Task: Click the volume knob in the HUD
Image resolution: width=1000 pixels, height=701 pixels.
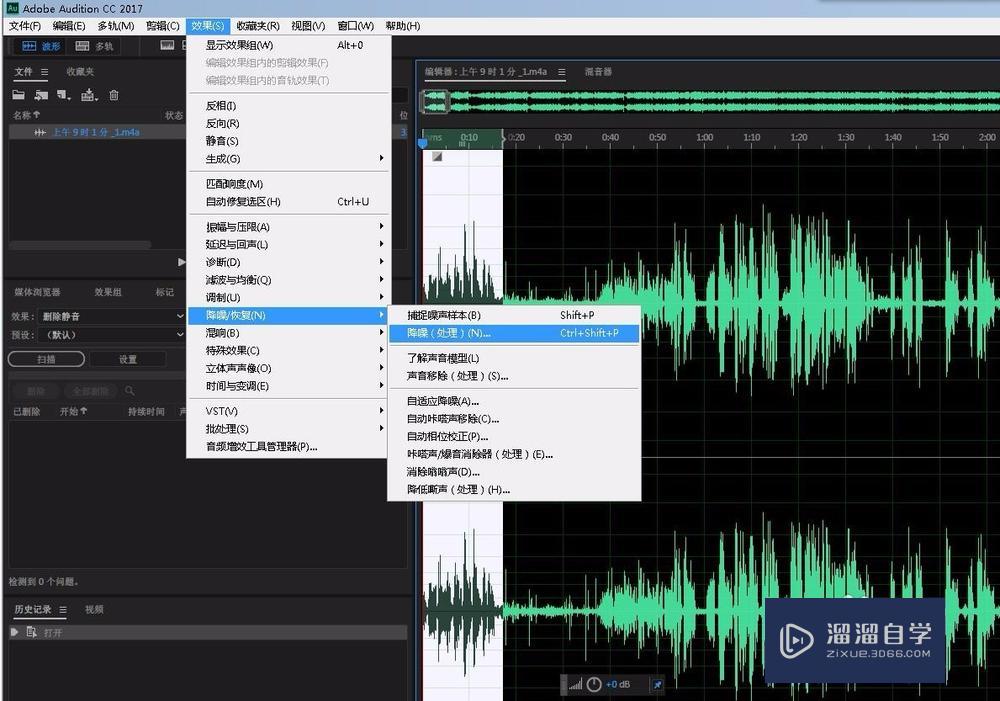Action: [x=594, y=684]
